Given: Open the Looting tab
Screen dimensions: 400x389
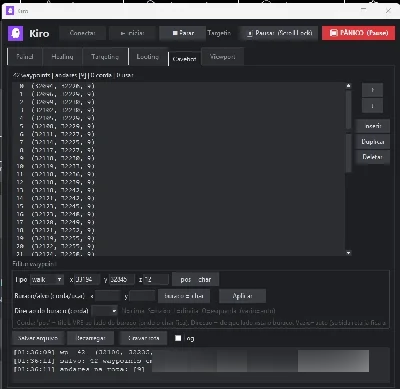Looking at the screenshot, I should pos(148,57).
